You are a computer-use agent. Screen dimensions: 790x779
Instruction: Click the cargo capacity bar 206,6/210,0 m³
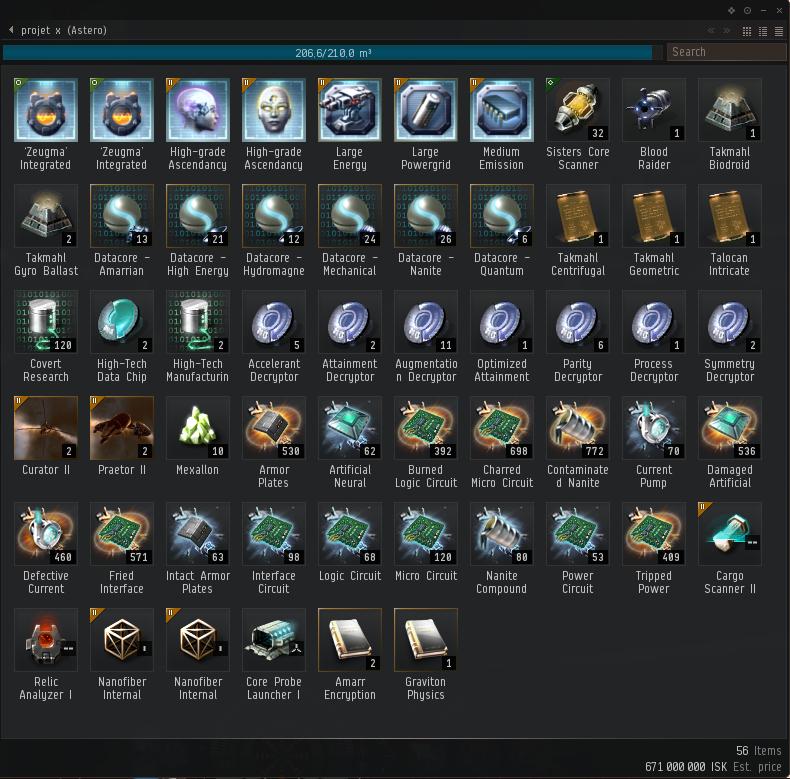333,53
